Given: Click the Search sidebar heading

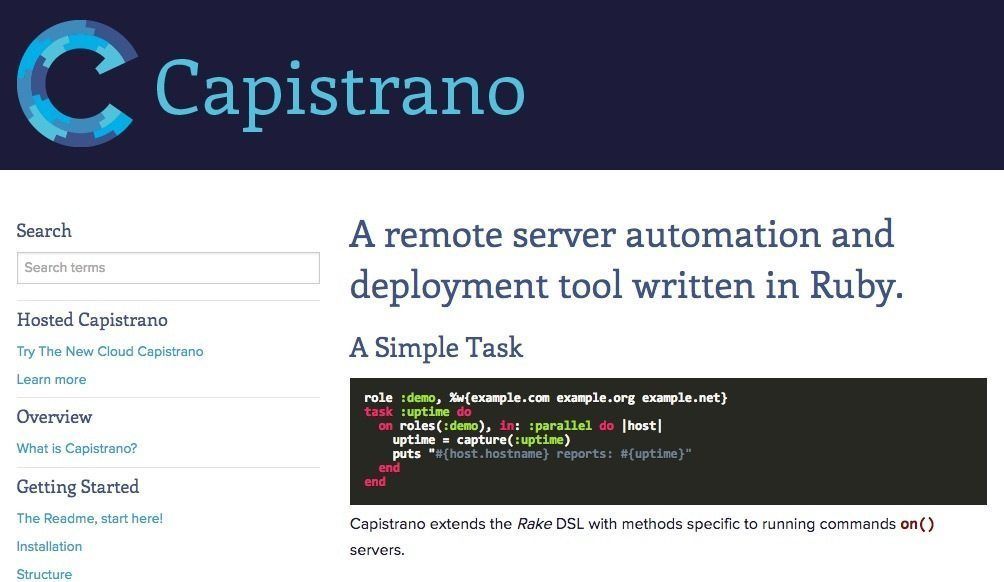Looking at the screenshot, I should pyautogui.click(x=44, y=230).
